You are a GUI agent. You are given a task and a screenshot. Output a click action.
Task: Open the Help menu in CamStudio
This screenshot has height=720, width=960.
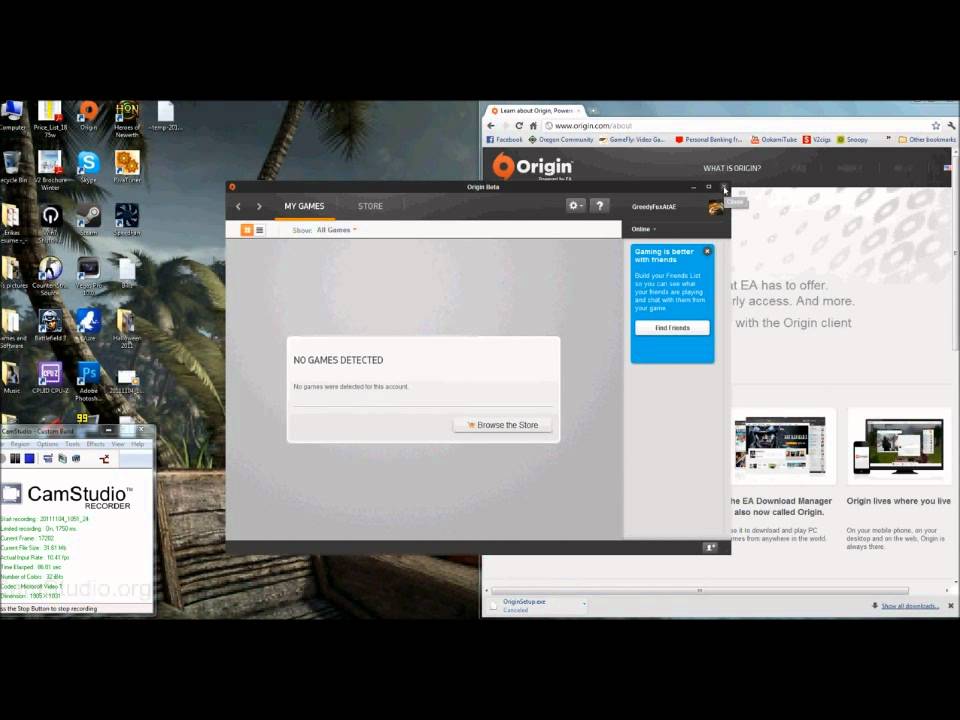pos(138,444)
